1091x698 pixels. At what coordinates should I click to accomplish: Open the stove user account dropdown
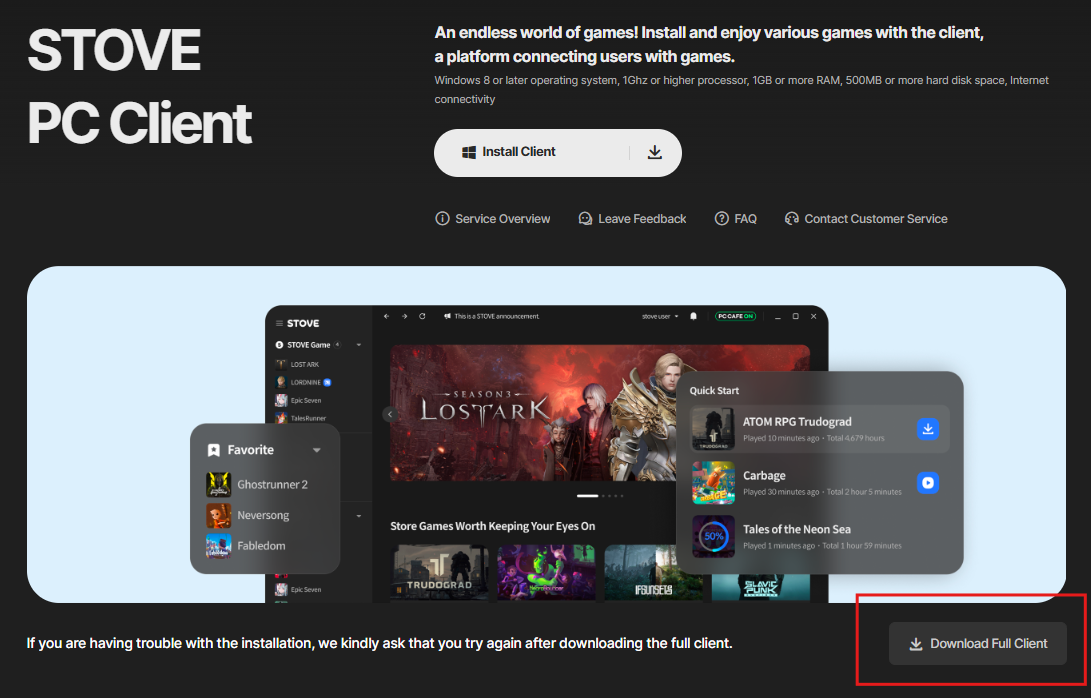[x=660, y=316]
